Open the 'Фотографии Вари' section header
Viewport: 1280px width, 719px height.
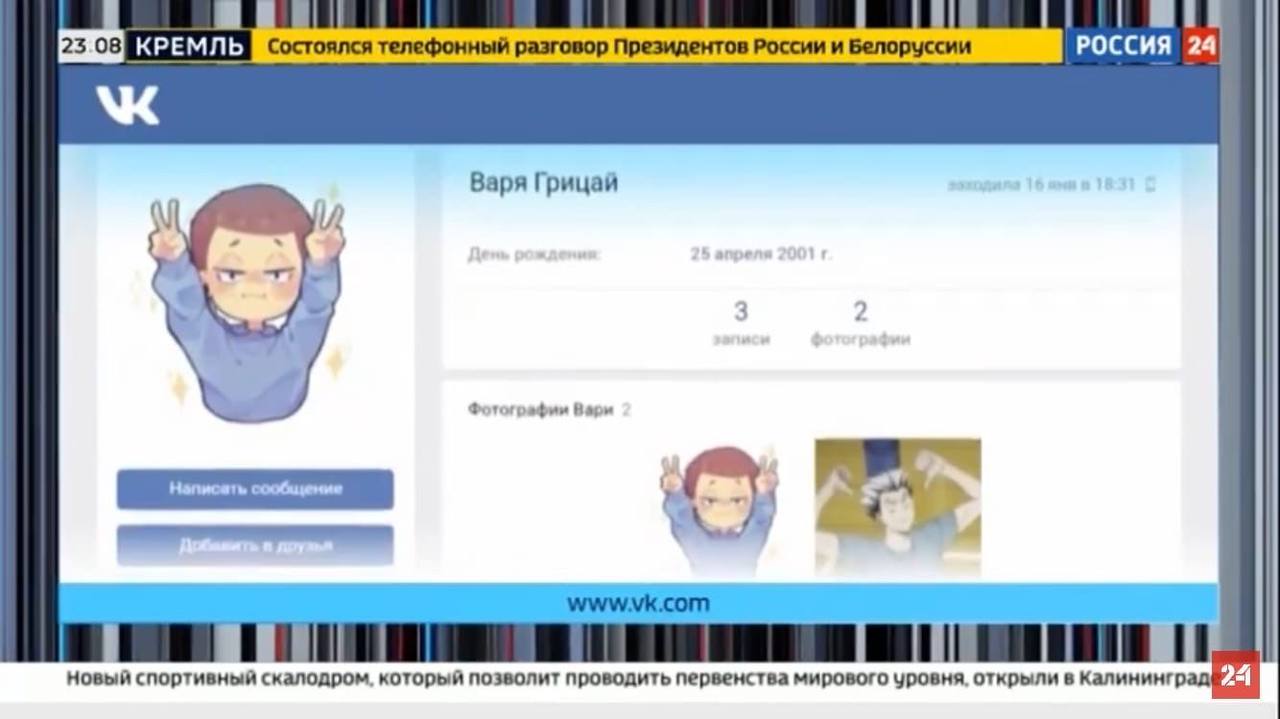pos(549,409)
